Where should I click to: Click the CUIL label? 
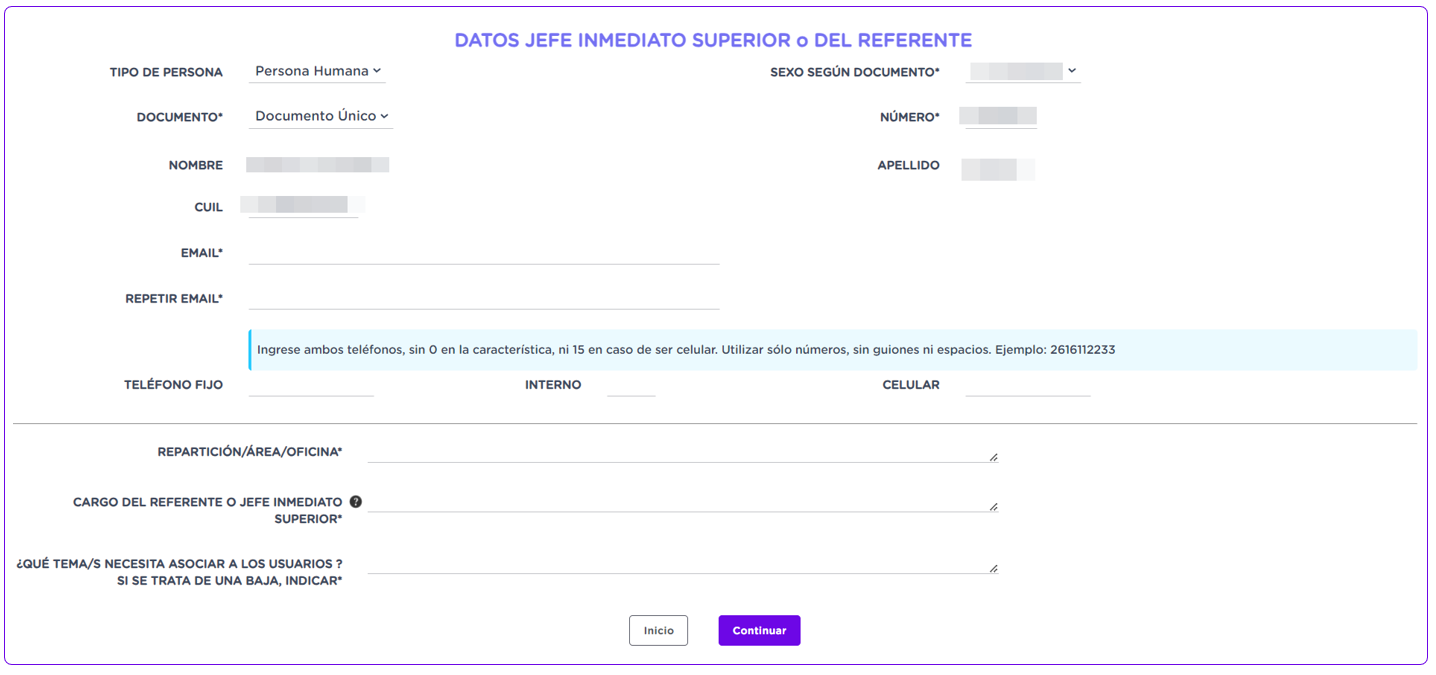click(x=209, y=207)
